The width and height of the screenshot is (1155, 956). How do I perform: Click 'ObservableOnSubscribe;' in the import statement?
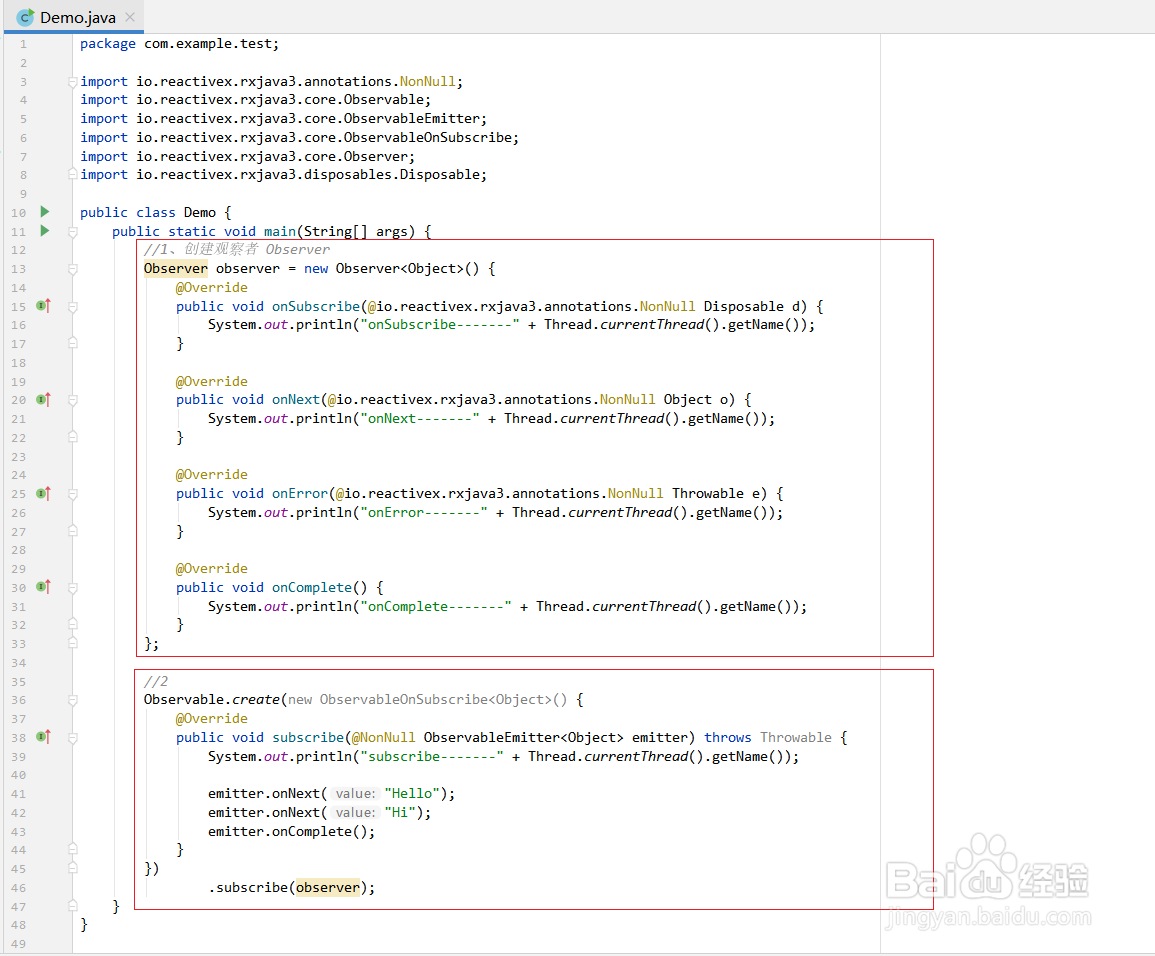tap(431, 138)
